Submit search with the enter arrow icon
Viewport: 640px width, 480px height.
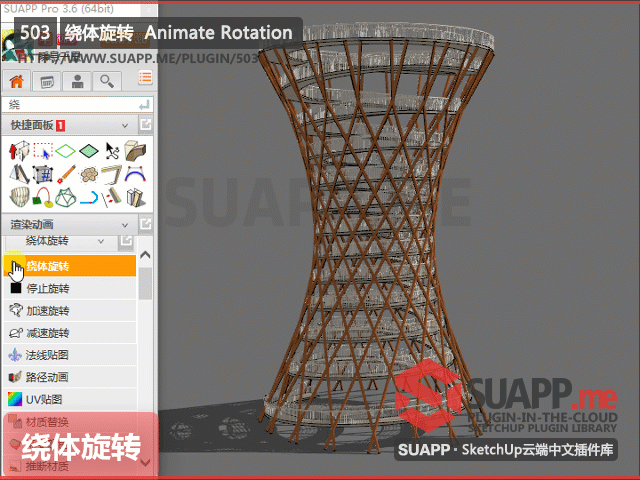[144, 105]
